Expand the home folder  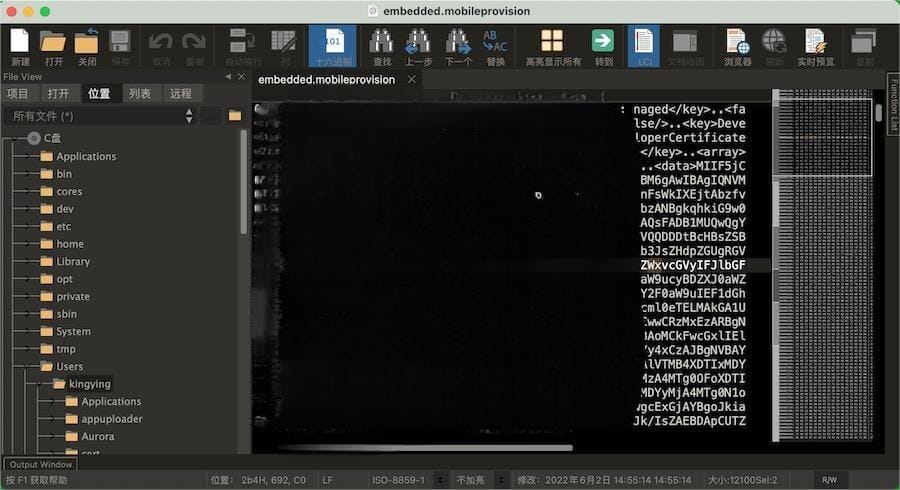(25, 244)
